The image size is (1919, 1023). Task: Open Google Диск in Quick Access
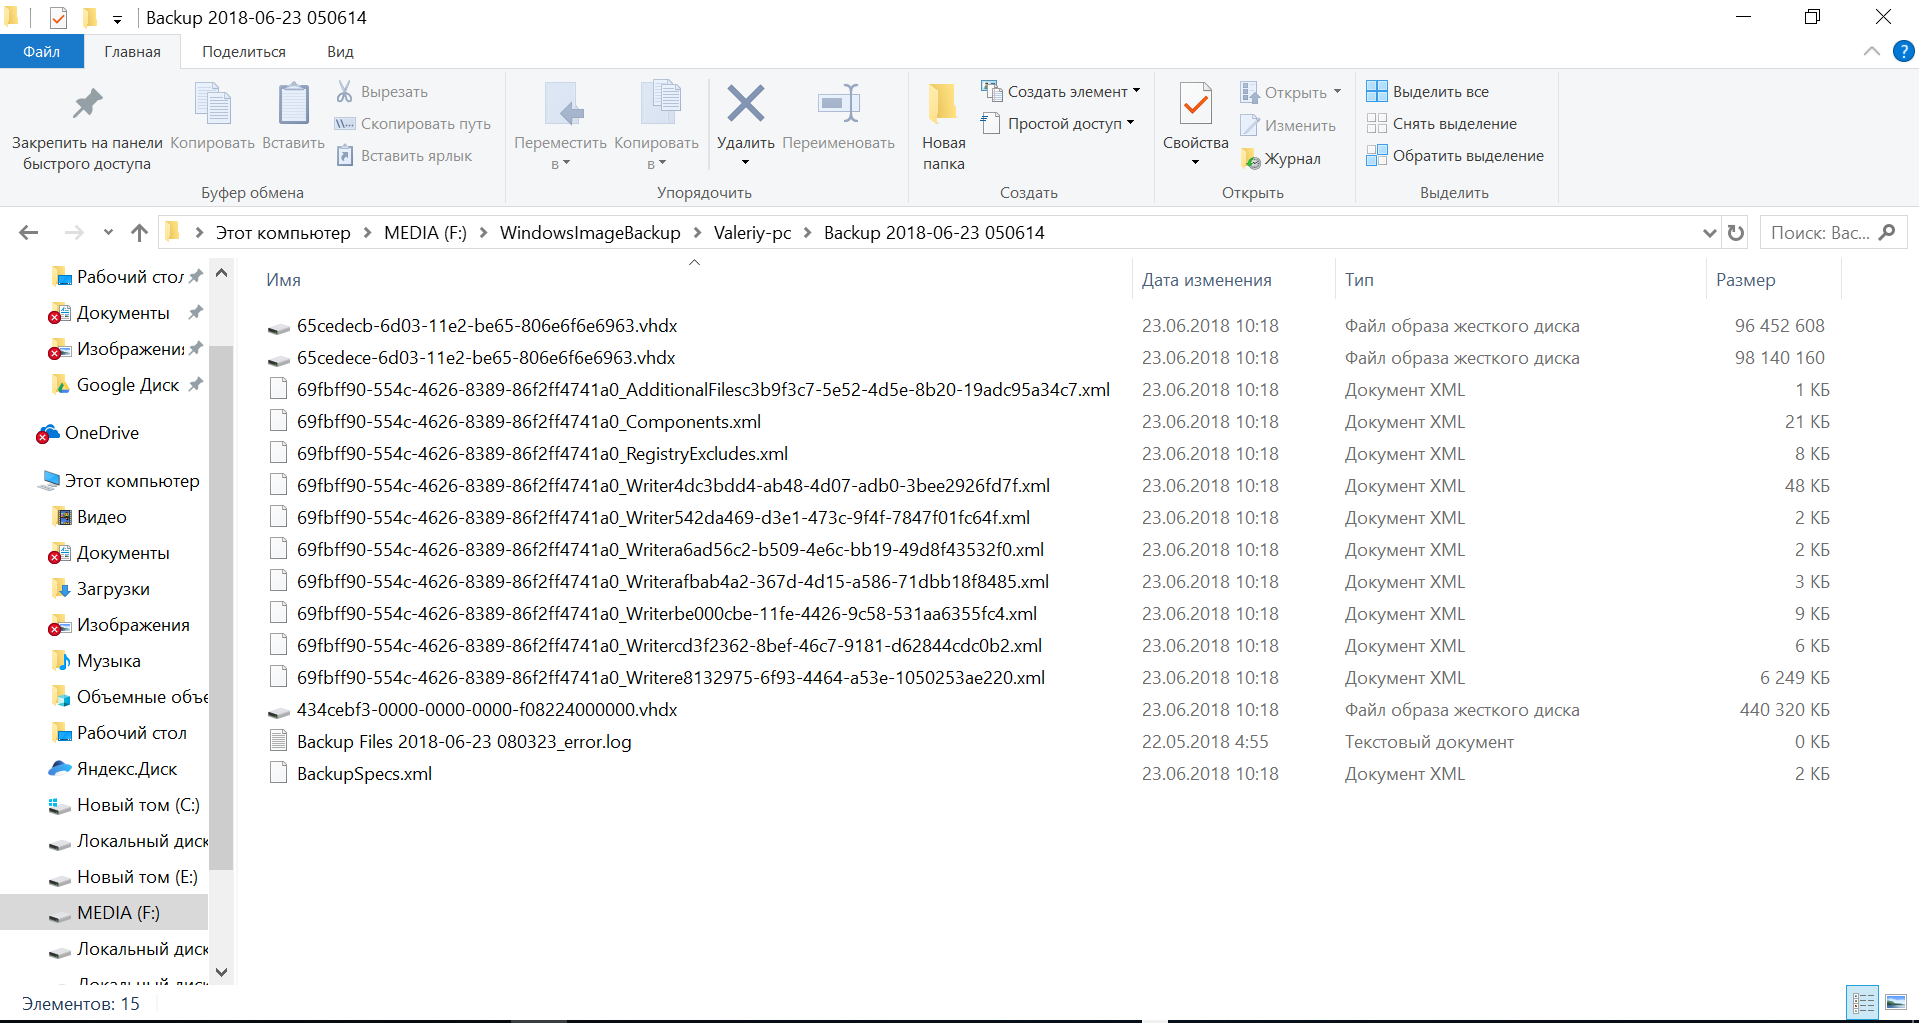tap(115, 385)
